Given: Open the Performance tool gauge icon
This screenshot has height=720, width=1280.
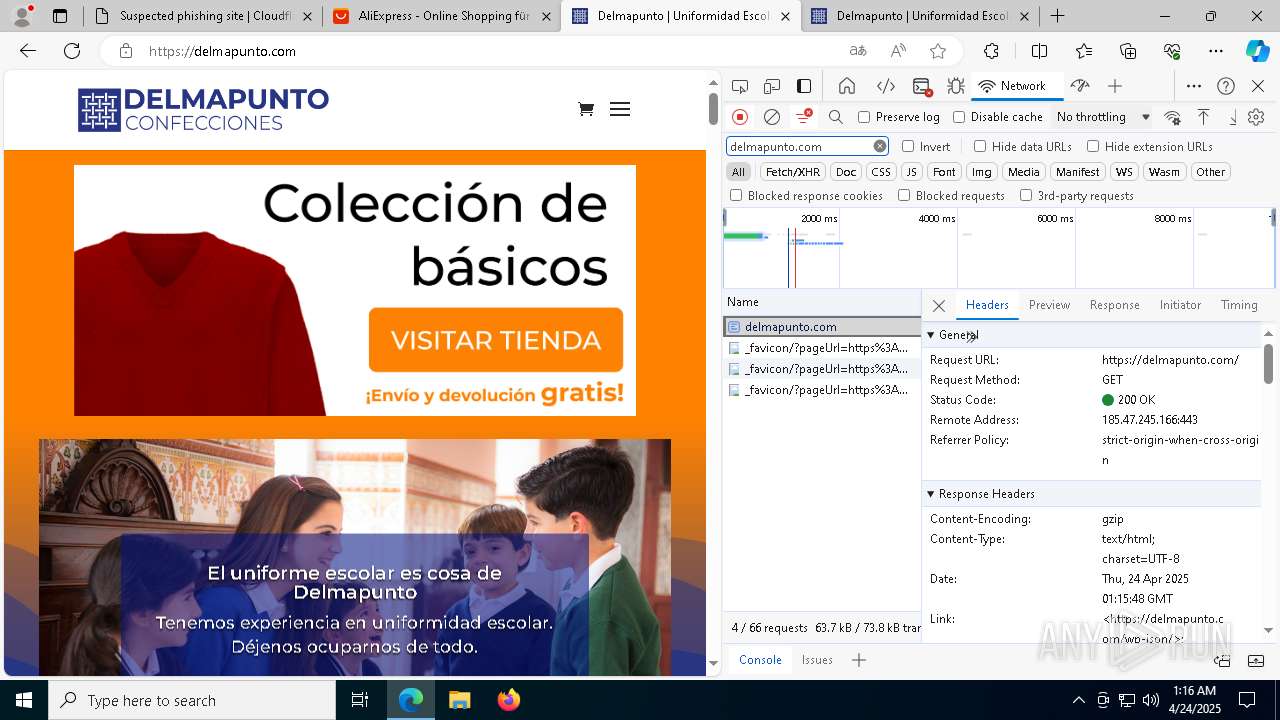Looking at the screenshot, I should click(1079, 86).
